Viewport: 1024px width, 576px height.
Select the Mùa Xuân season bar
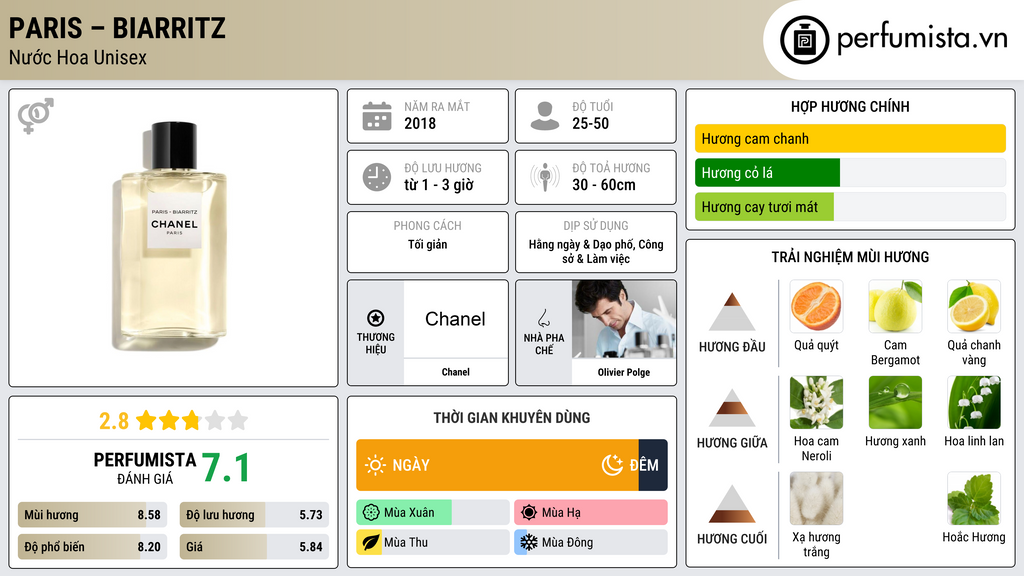coord(433,513)
